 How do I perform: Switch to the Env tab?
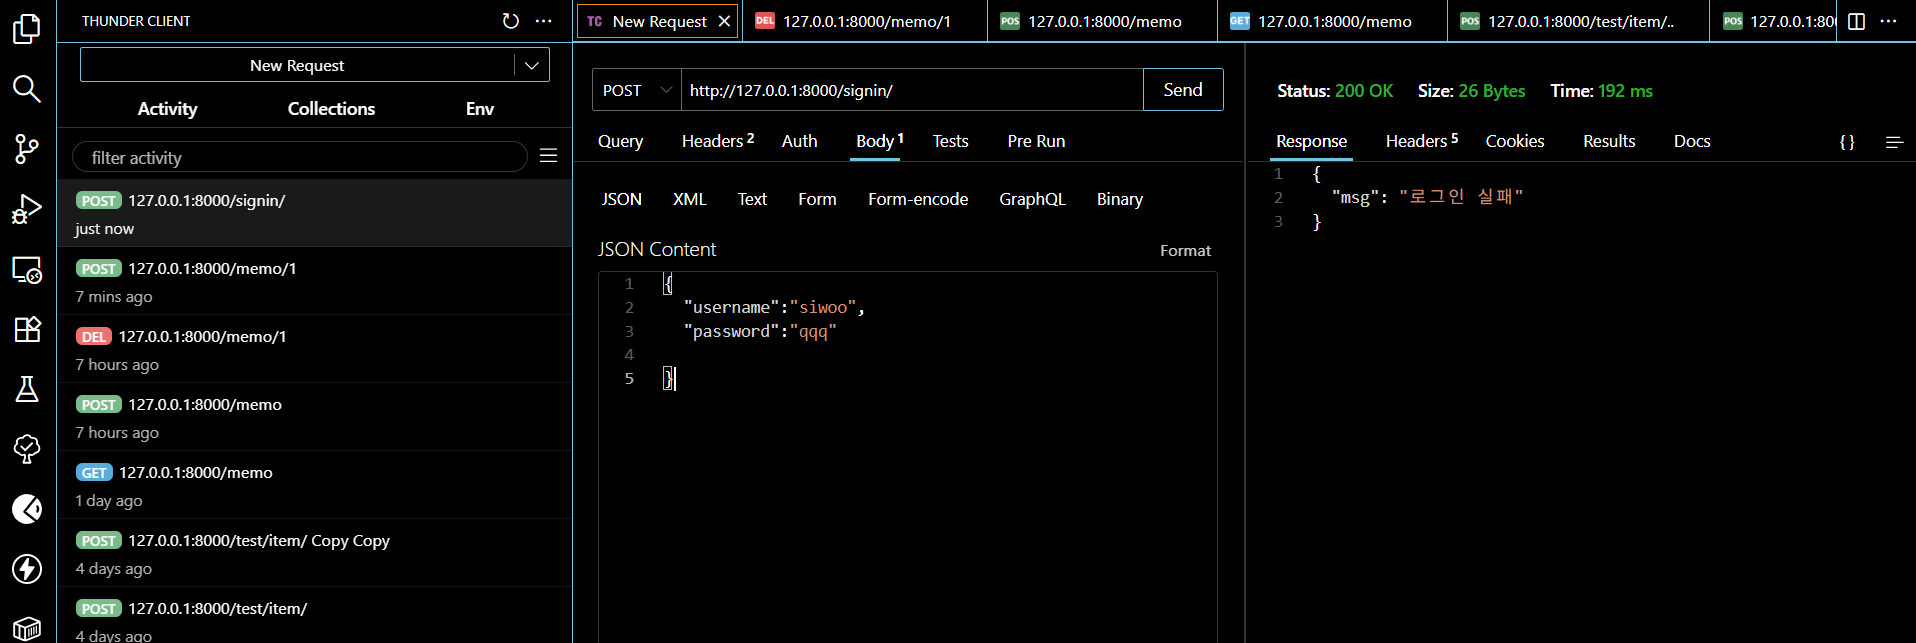[x=480, y=109]
